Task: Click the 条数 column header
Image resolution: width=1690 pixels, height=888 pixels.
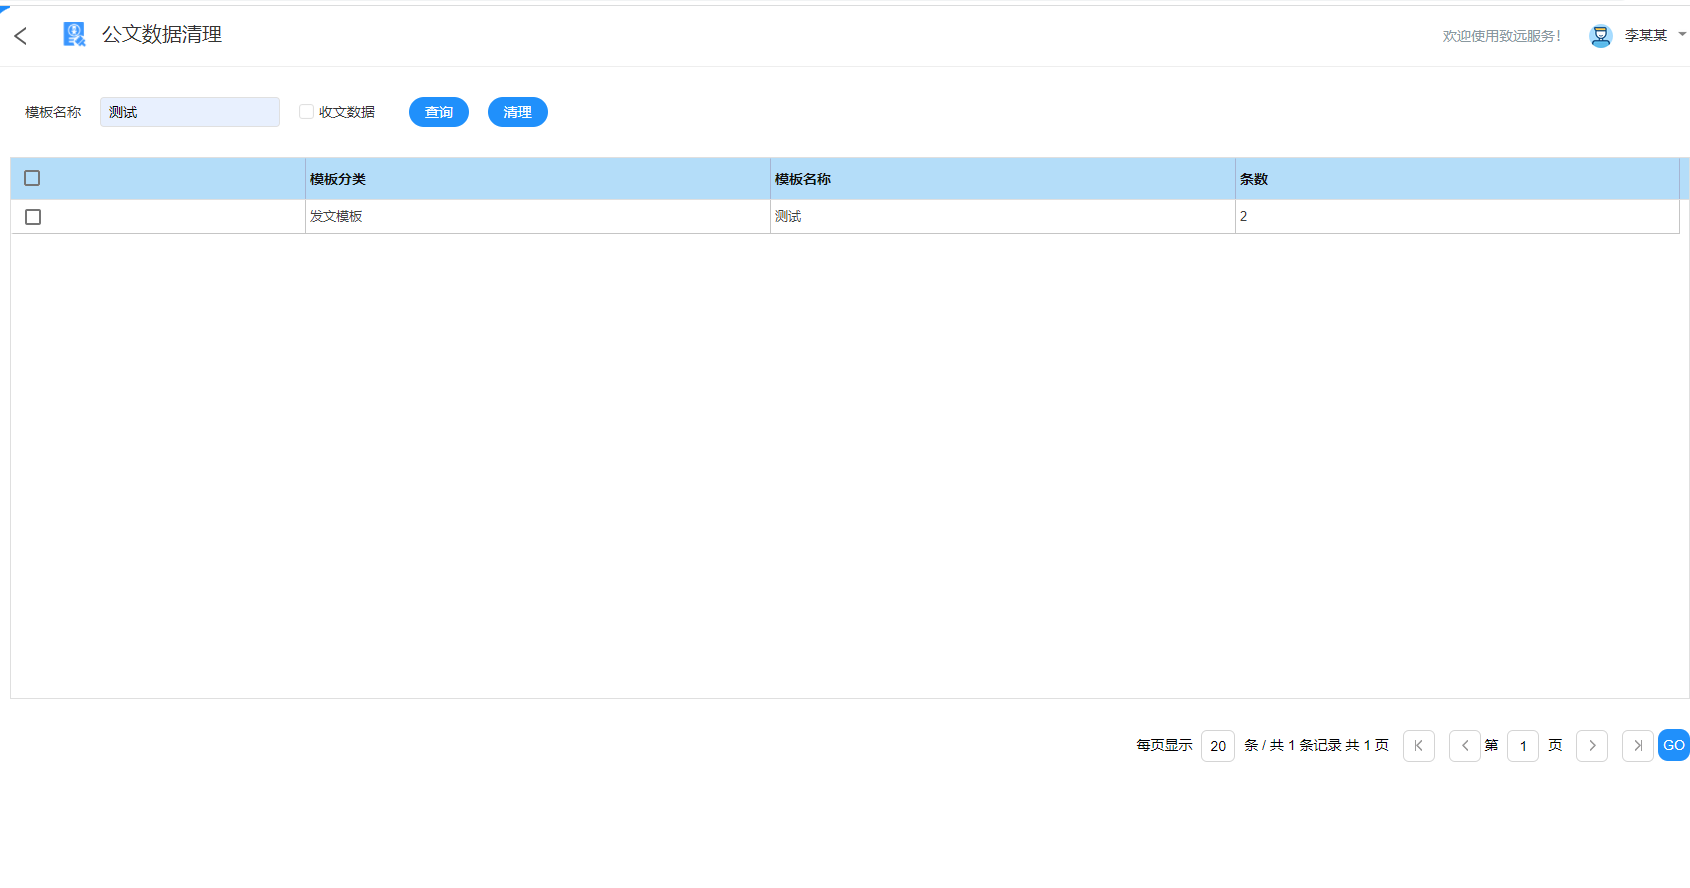Action: (x=1457, y=179)
